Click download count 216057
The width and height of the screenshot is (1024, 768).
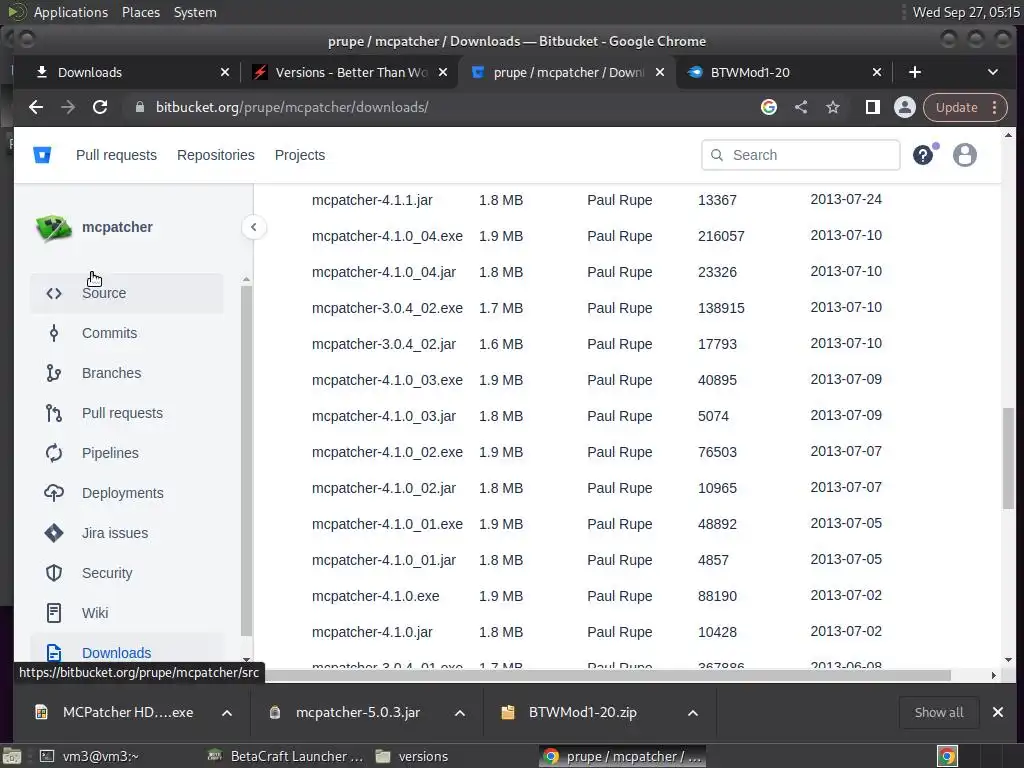(x=721, y=236)
